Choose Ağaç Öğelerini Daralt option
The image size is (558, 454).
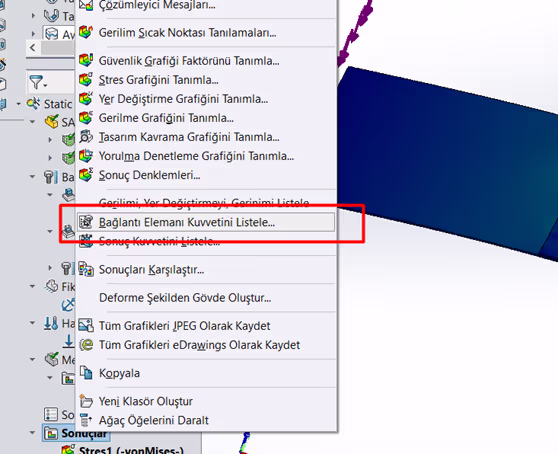(206, 420)
